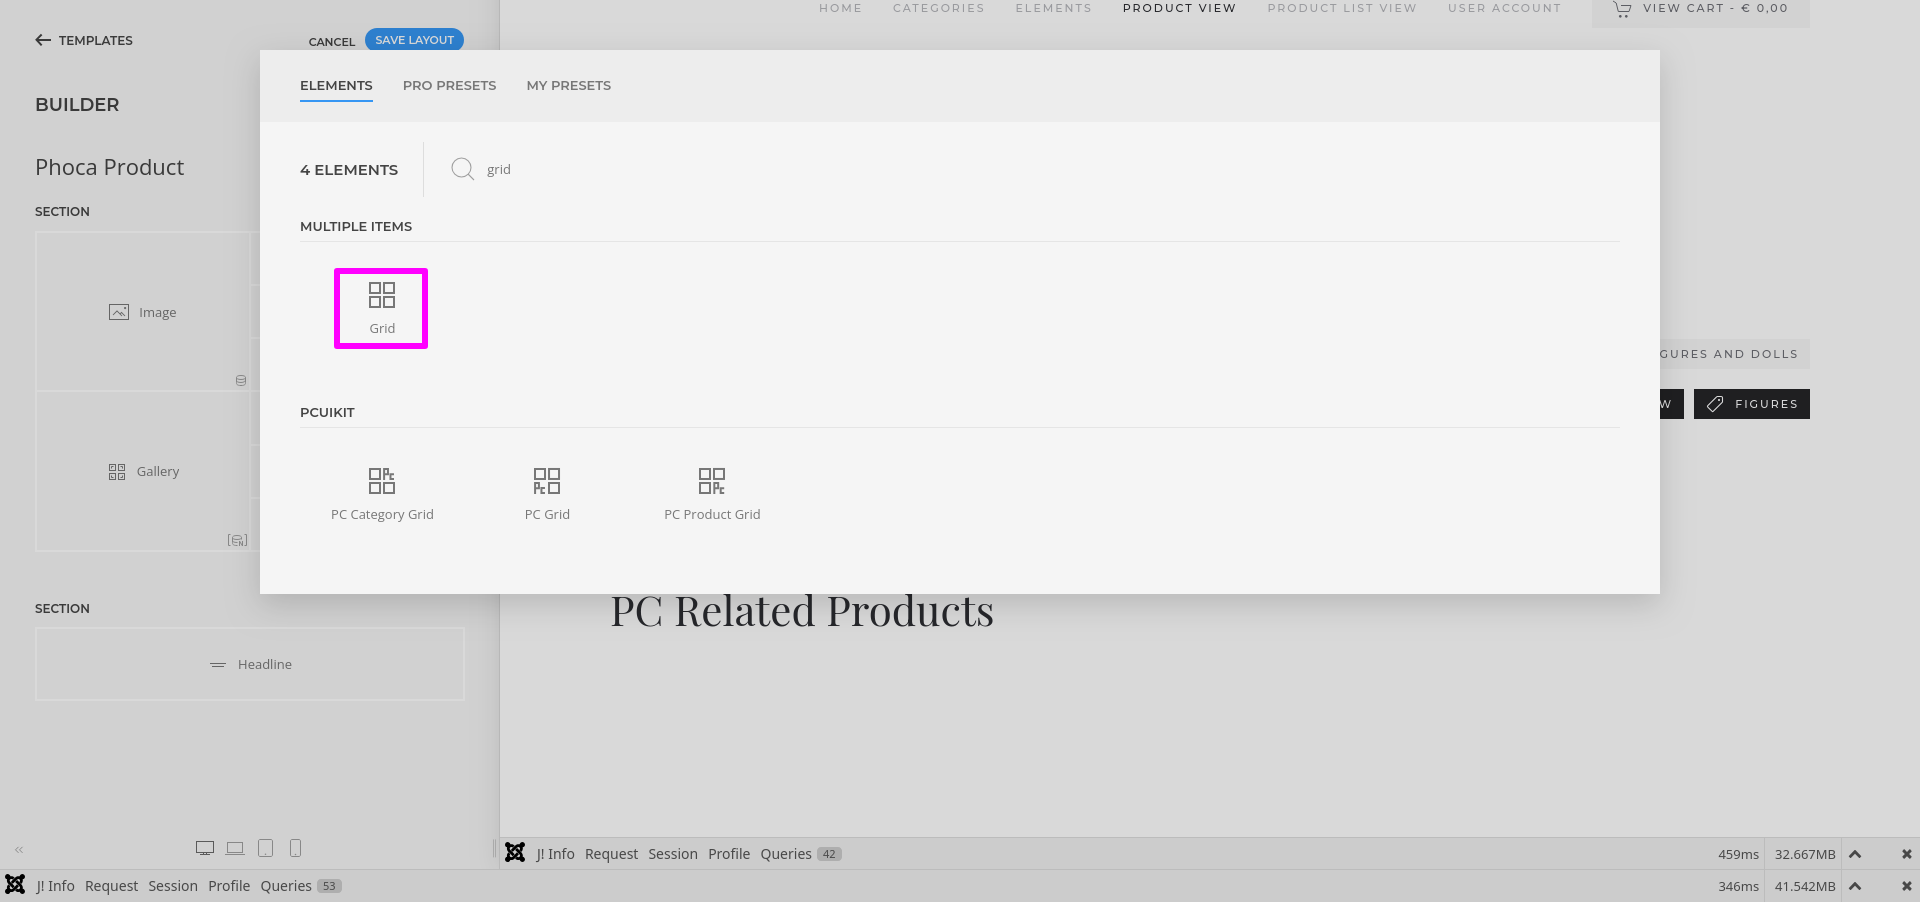Click the element search field containing 'grid'
The height and width of the screenshot is (902, 1920).
click(700, 169)
